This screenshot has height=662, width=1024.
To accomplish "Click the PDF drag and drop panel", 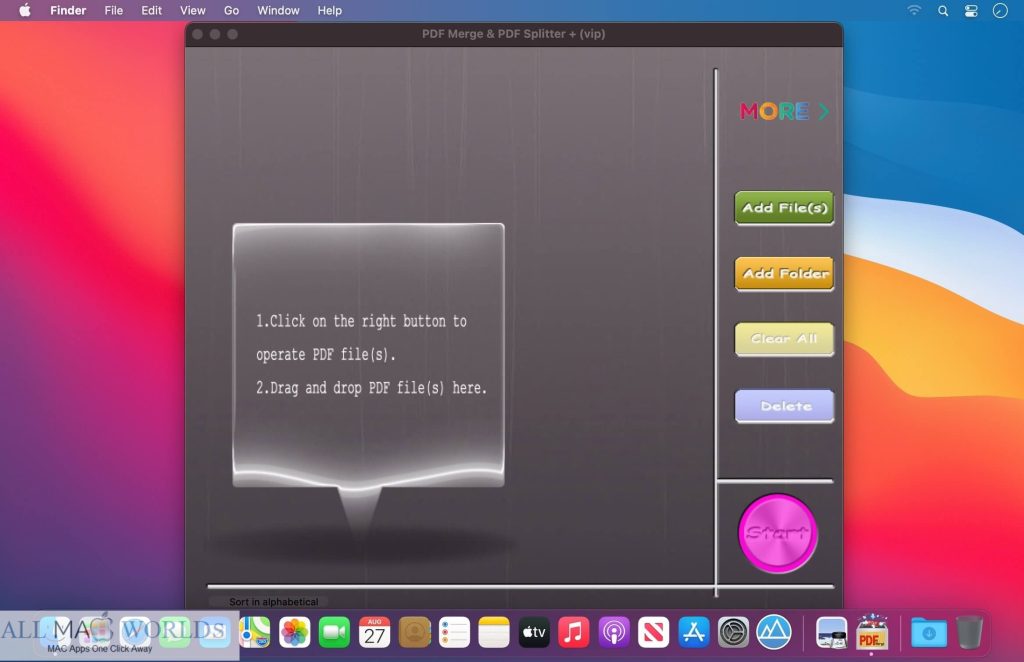I will pos(368,356).
